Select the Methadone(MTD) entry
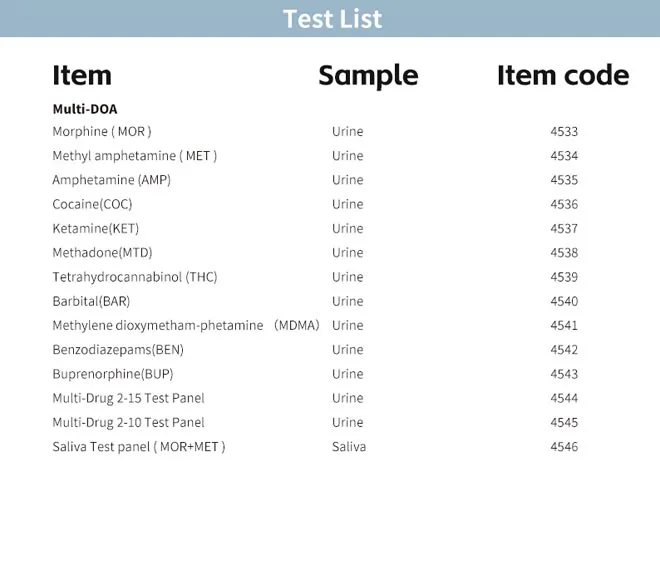The height and width of the screenshot is (580, 660). pyautogui.click(x=102, y=253)
